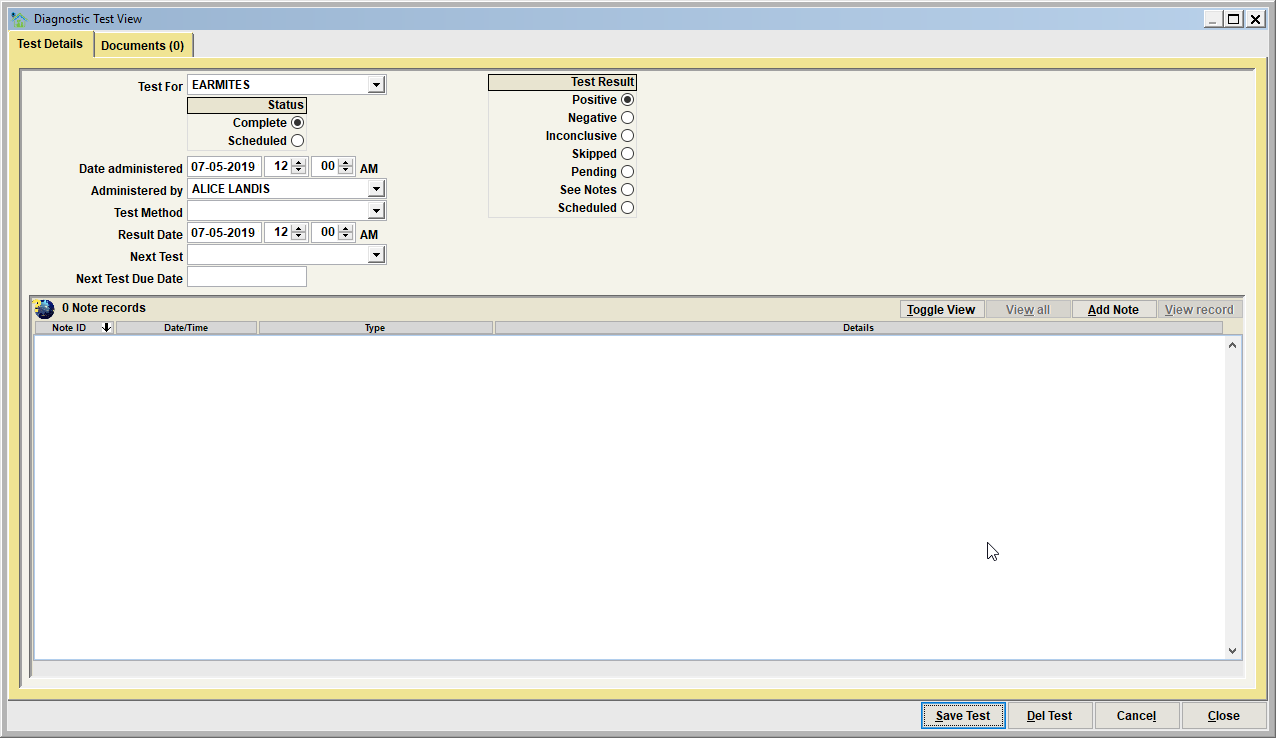The image size is (1276, 738).
Task: Click the Diagnostic Test View title bar icon
Action: click(x=18, y=19)
